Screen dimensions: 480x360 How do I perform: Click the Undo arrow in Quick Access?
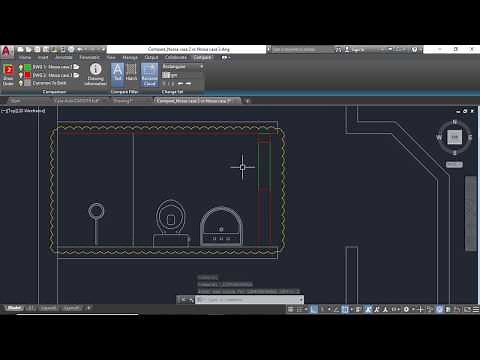pos(80,49)
